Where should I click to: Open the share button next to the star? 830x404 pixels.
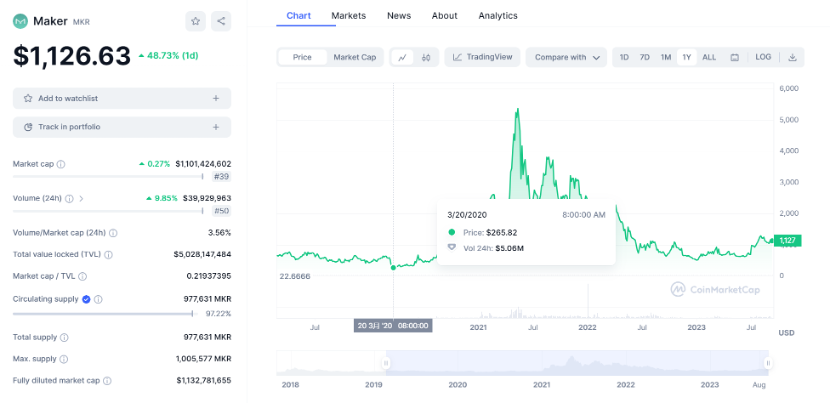click(221, 21)
